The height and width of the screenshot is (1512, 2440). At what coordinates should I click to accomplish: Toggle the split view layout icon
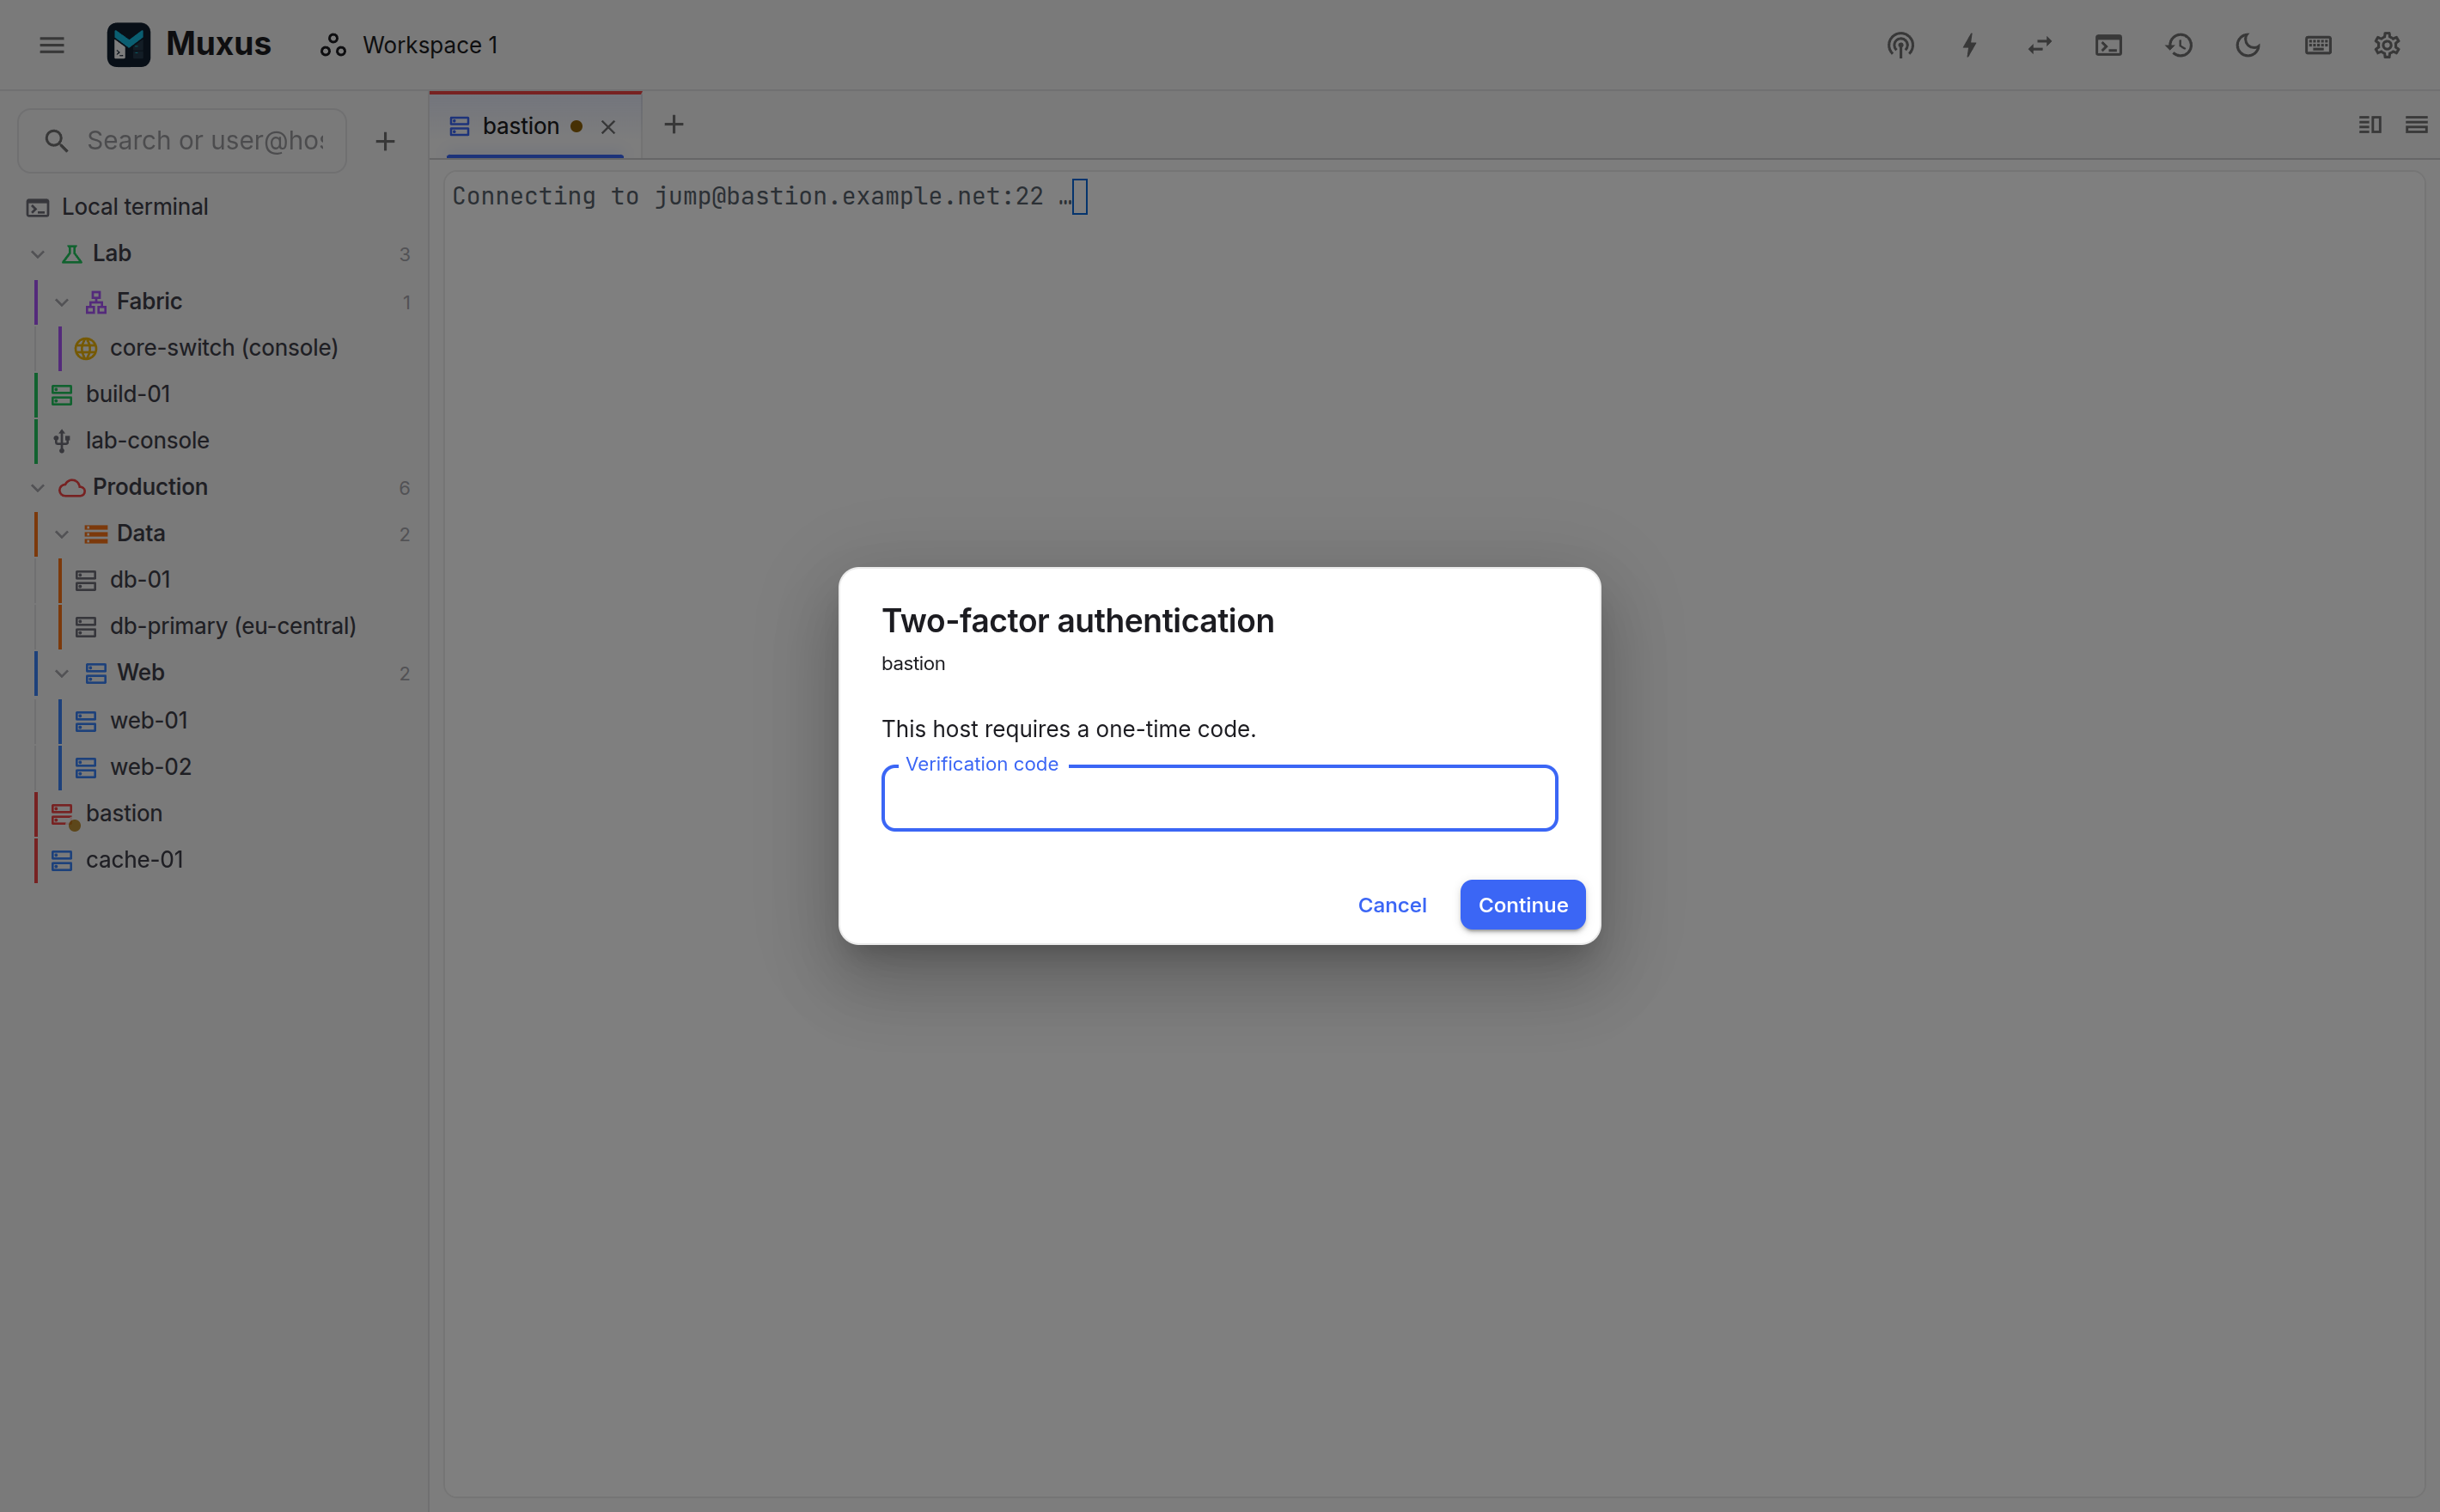coord(2370,124)
